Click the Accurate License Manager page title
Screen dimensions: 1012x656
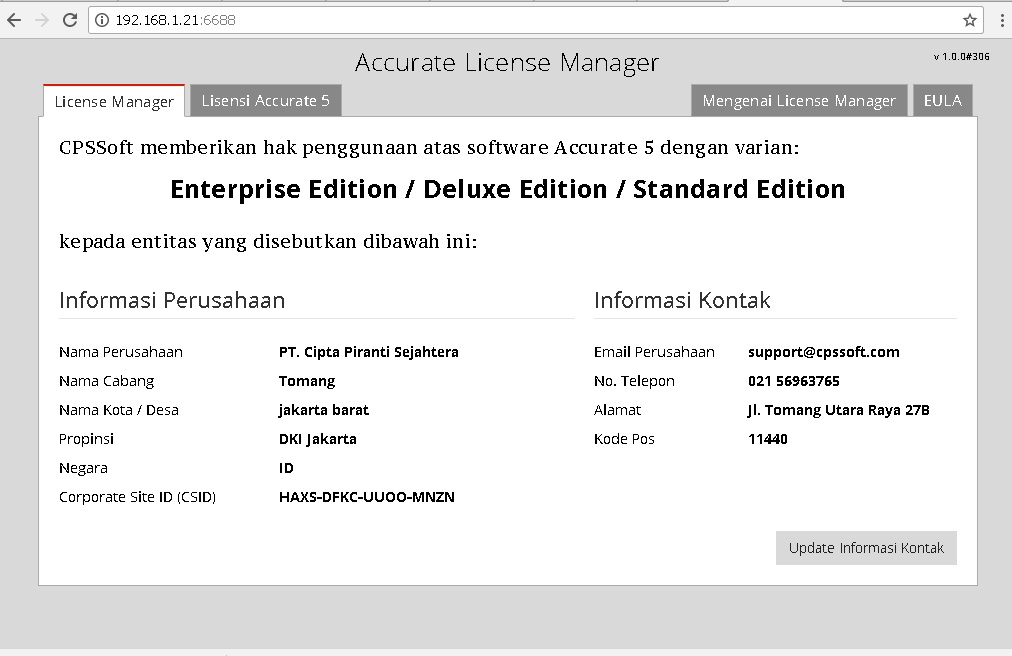[507, 63]
